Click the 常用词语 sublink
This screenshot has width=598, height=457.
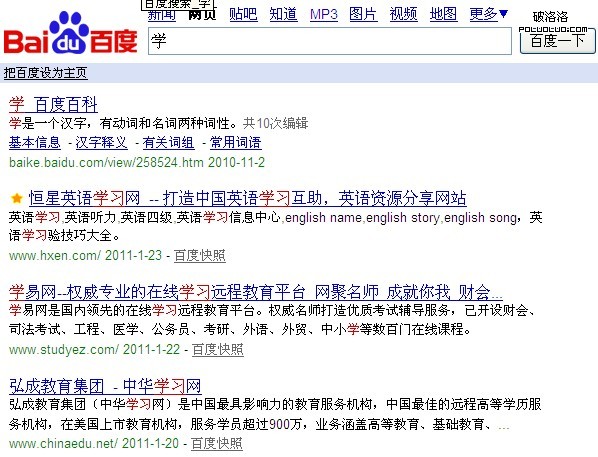tap(236, 143)
